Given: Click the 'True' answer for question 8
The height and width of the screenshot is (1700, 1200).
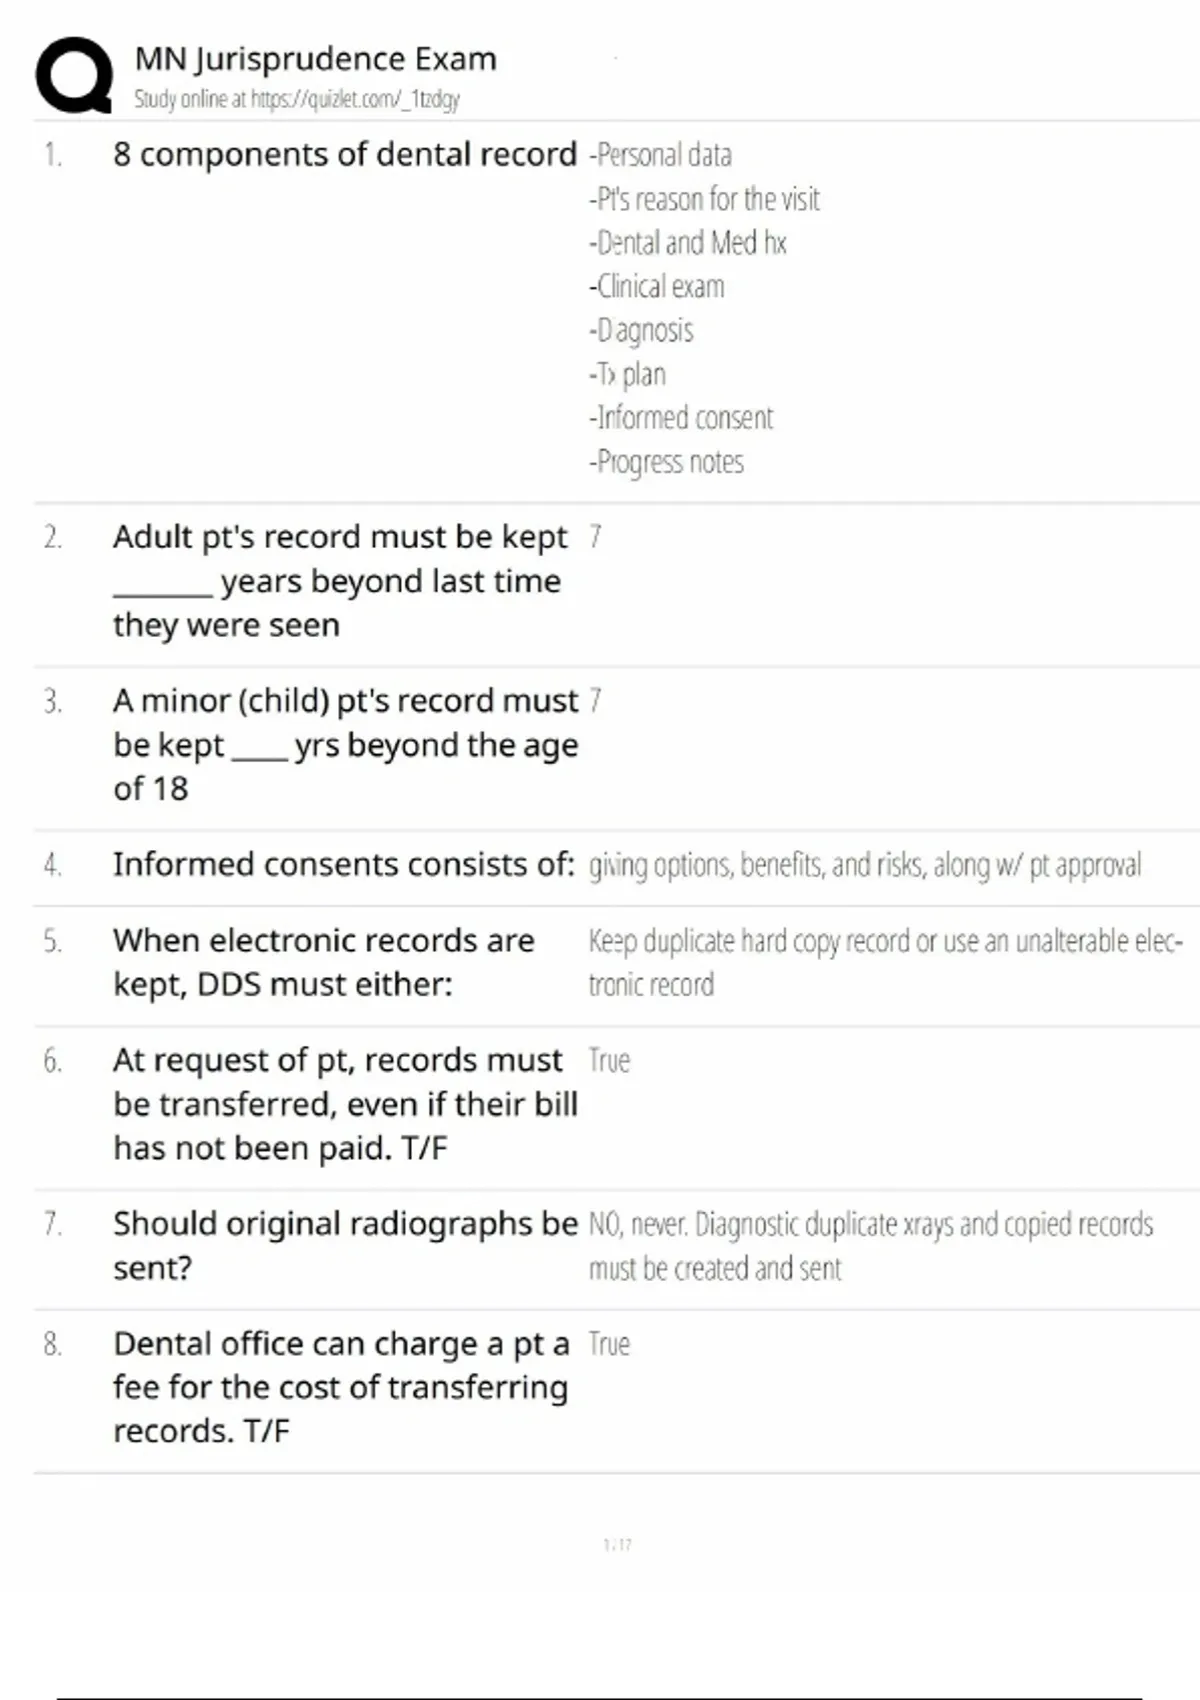Looking at the screenshot, I should tap(609, 1345).
